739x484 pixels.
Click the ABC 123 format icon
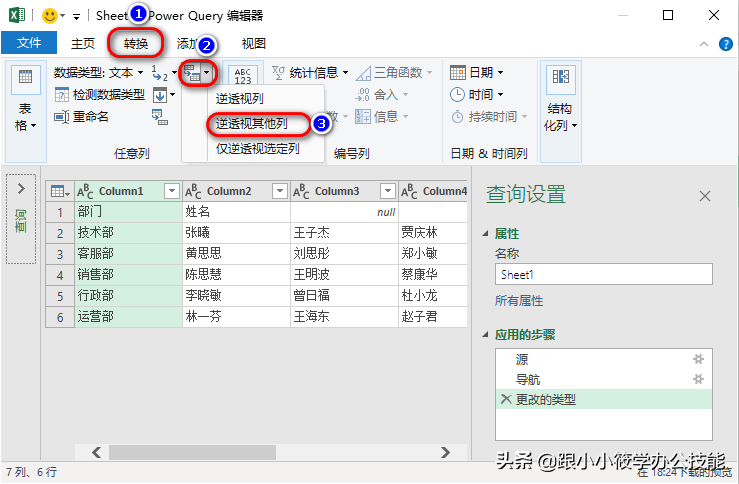point(243,76)
